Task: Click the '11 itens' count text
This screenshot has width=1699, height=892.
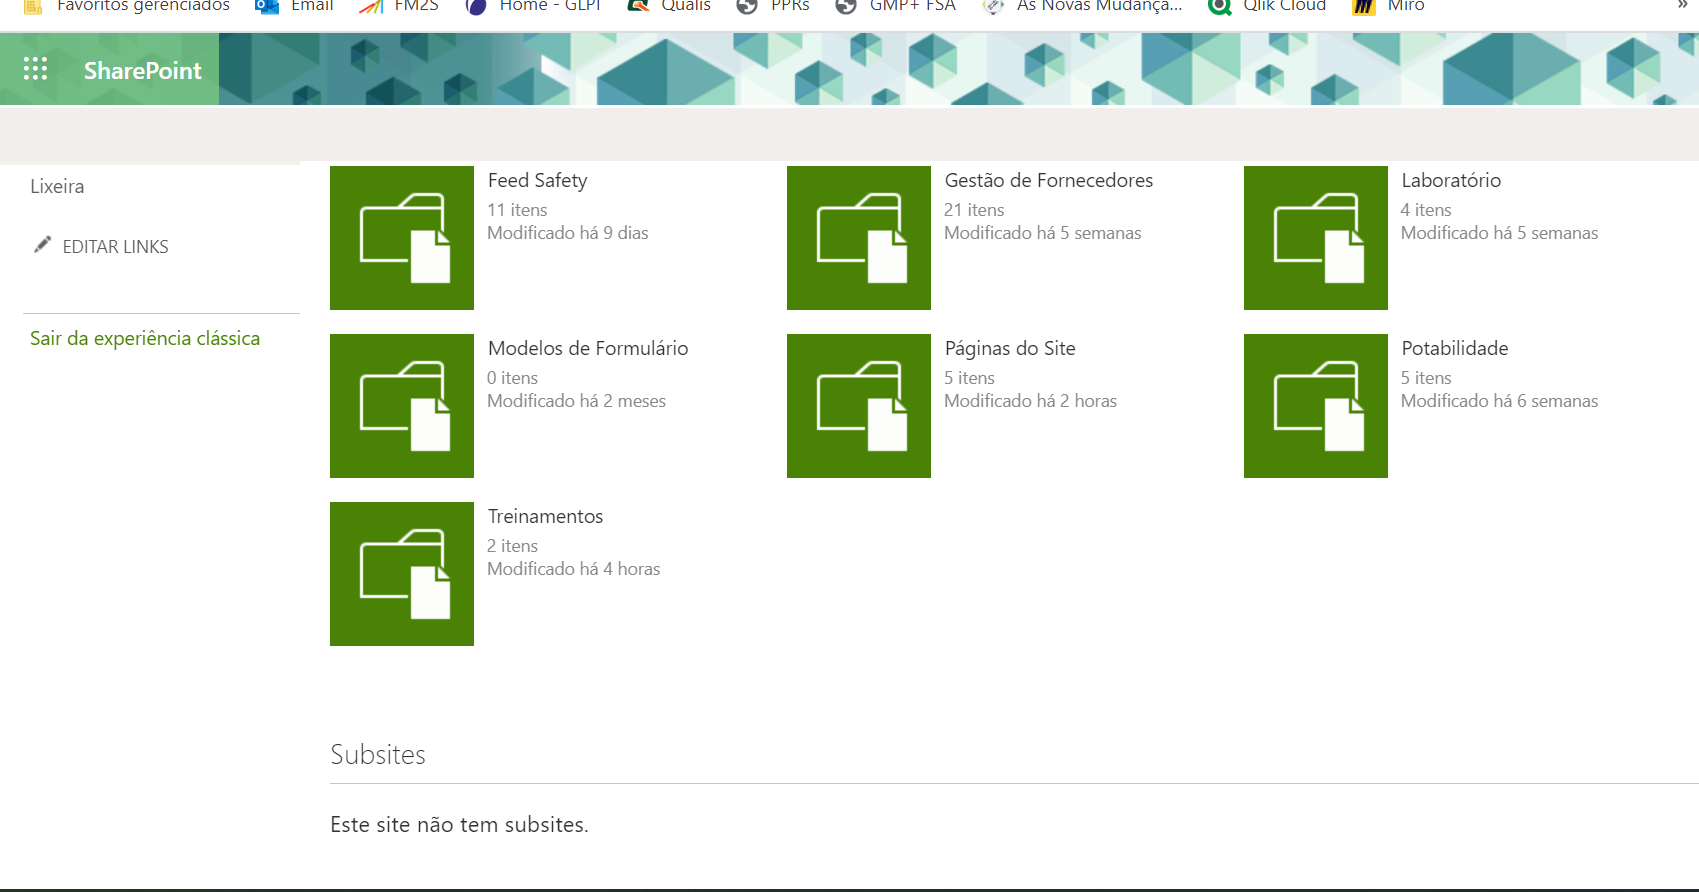Action: click(x=517, y=210)
